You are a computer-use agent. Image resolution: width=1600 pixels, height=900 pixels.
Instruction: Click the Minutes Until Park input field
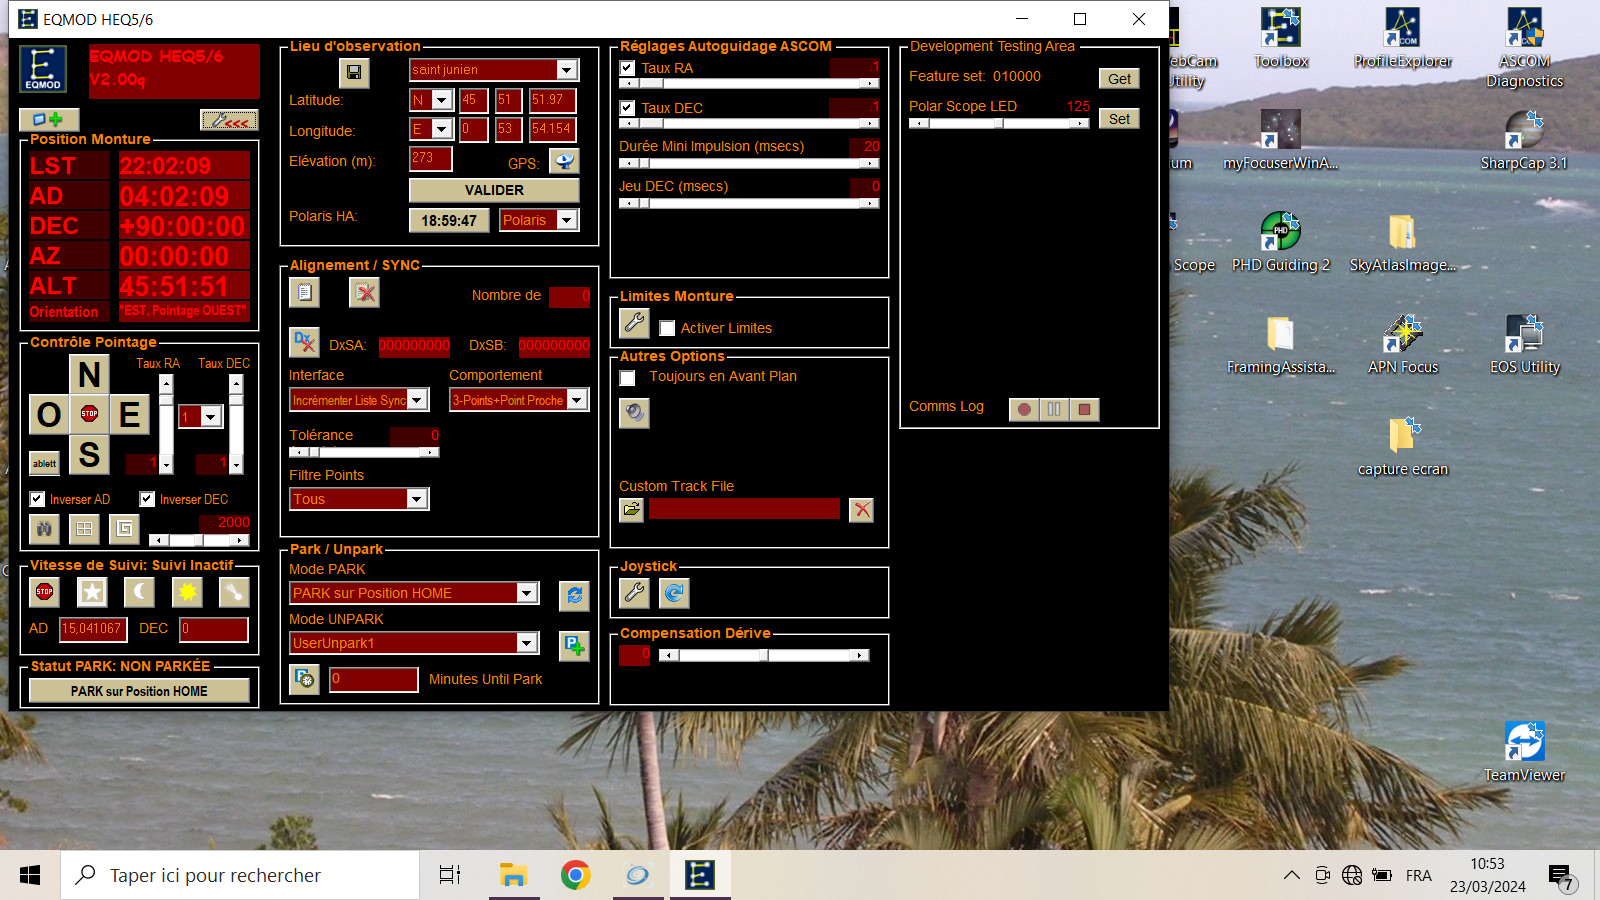coord(374,679)
